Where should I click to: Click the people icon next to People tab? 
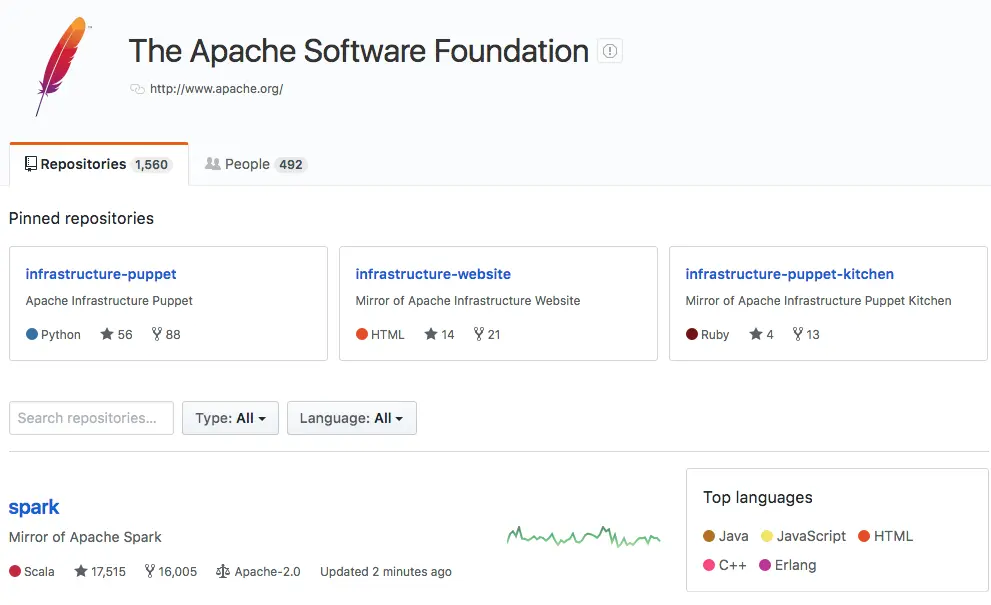pos(213,164)
